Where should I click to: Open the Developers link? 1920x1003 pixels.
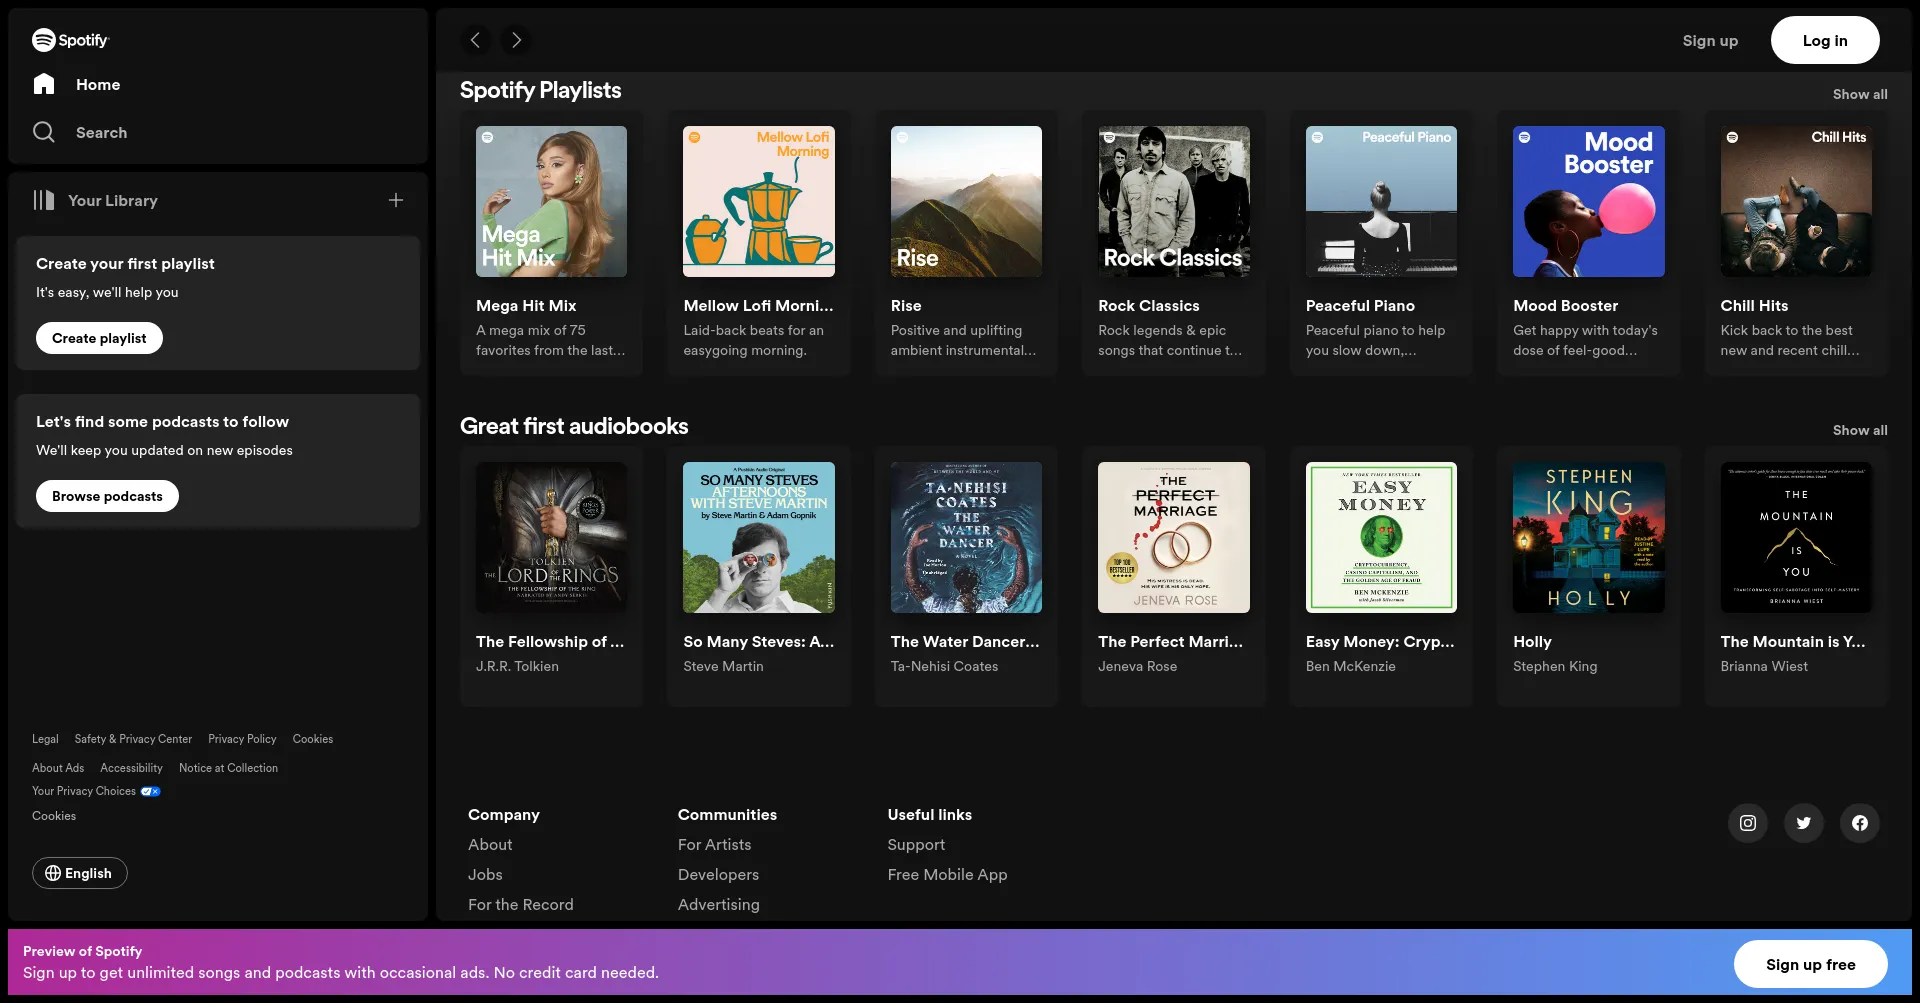pos(718,875)
